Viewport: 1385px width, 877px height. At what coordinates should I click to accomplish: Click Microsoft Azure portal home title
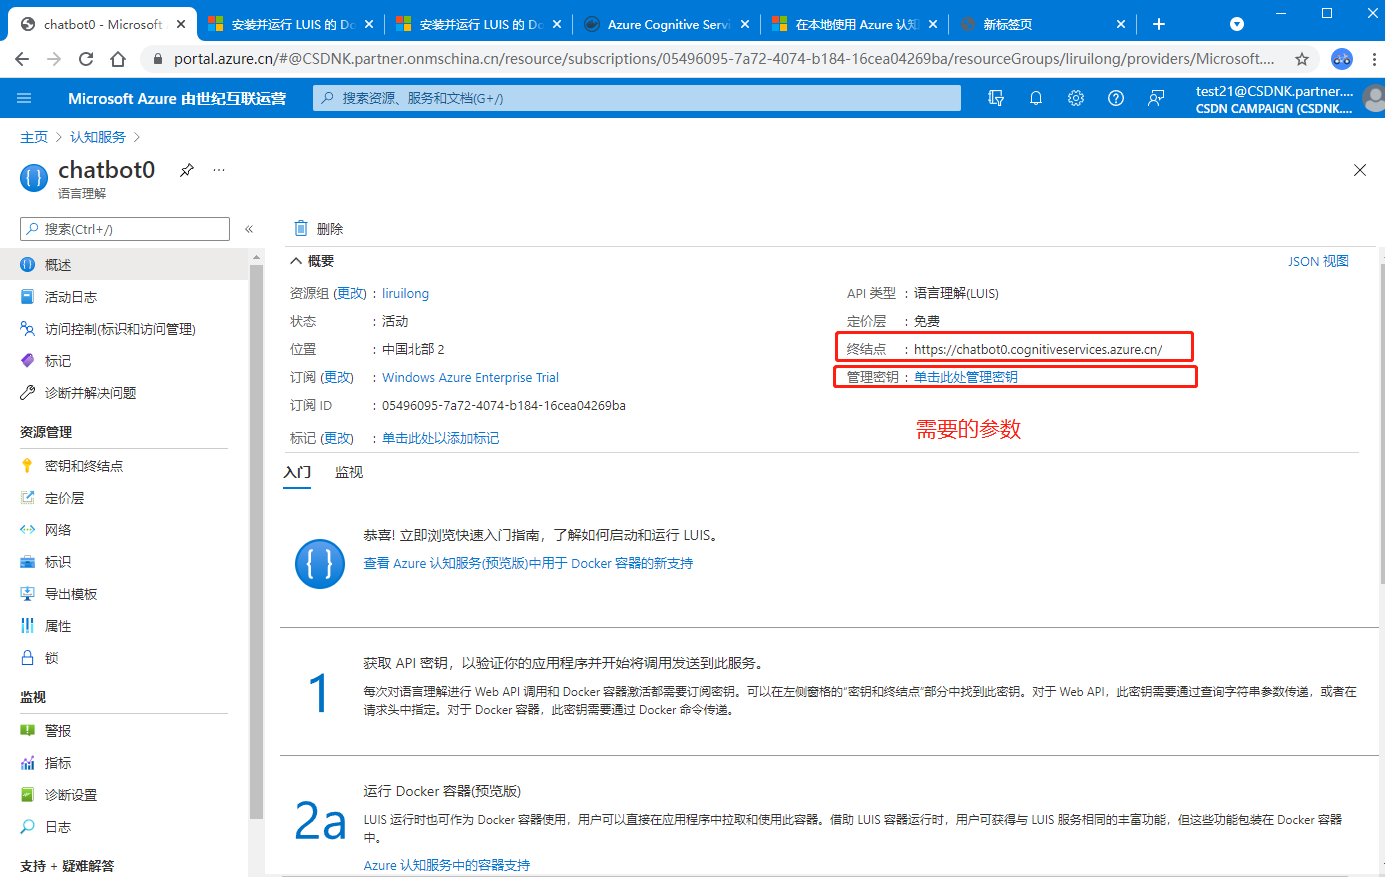(x=177, y=98)
